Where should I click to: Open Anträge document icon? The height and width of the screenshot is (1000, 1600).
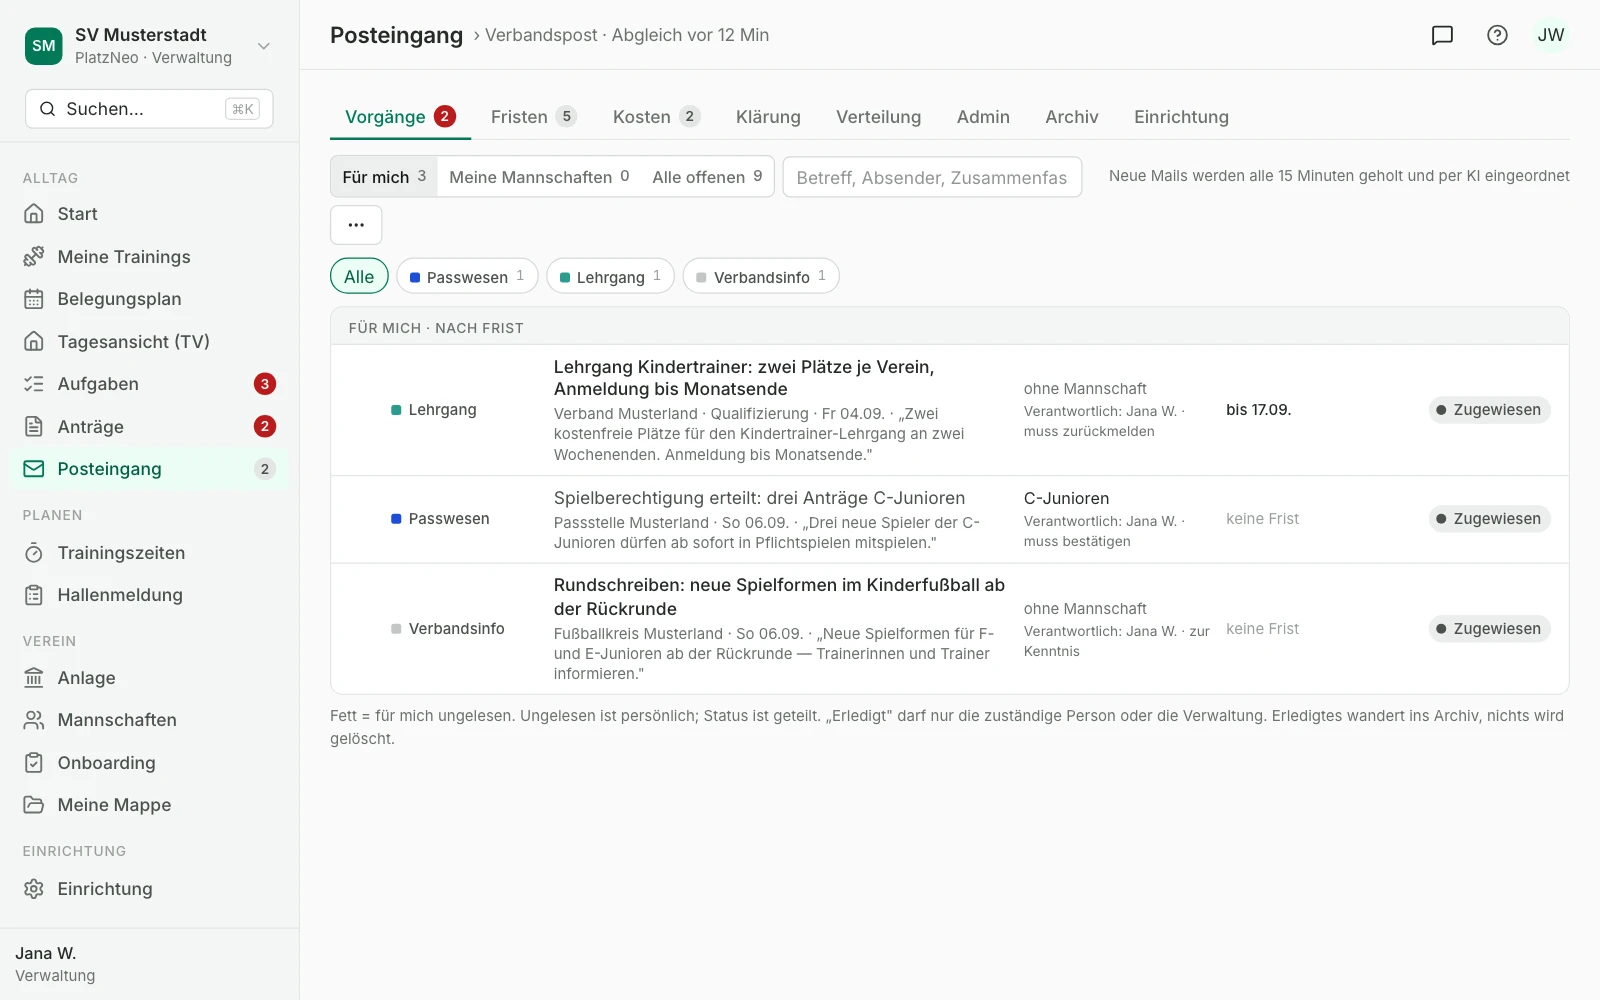(x=34, y=427)
